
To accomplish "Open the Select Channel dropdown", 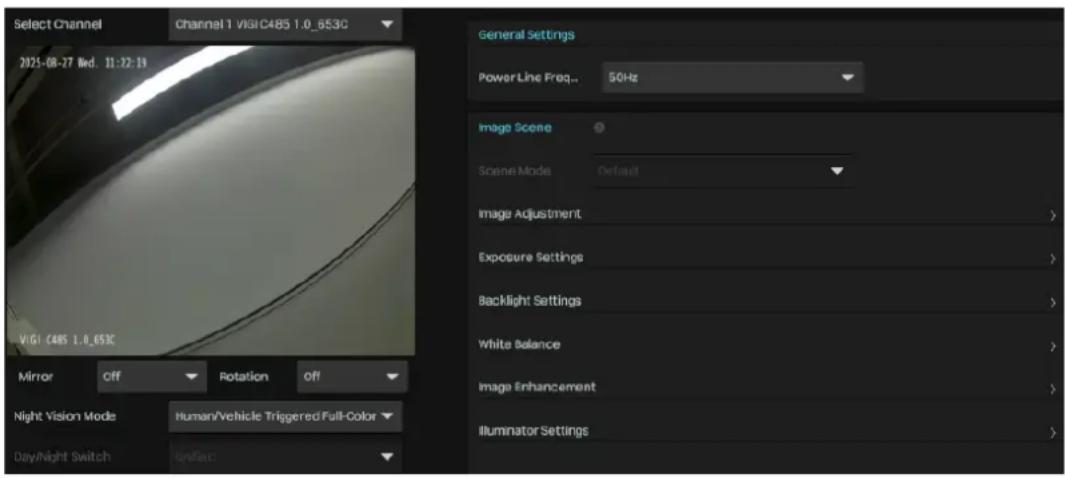I will pos(285,24).
